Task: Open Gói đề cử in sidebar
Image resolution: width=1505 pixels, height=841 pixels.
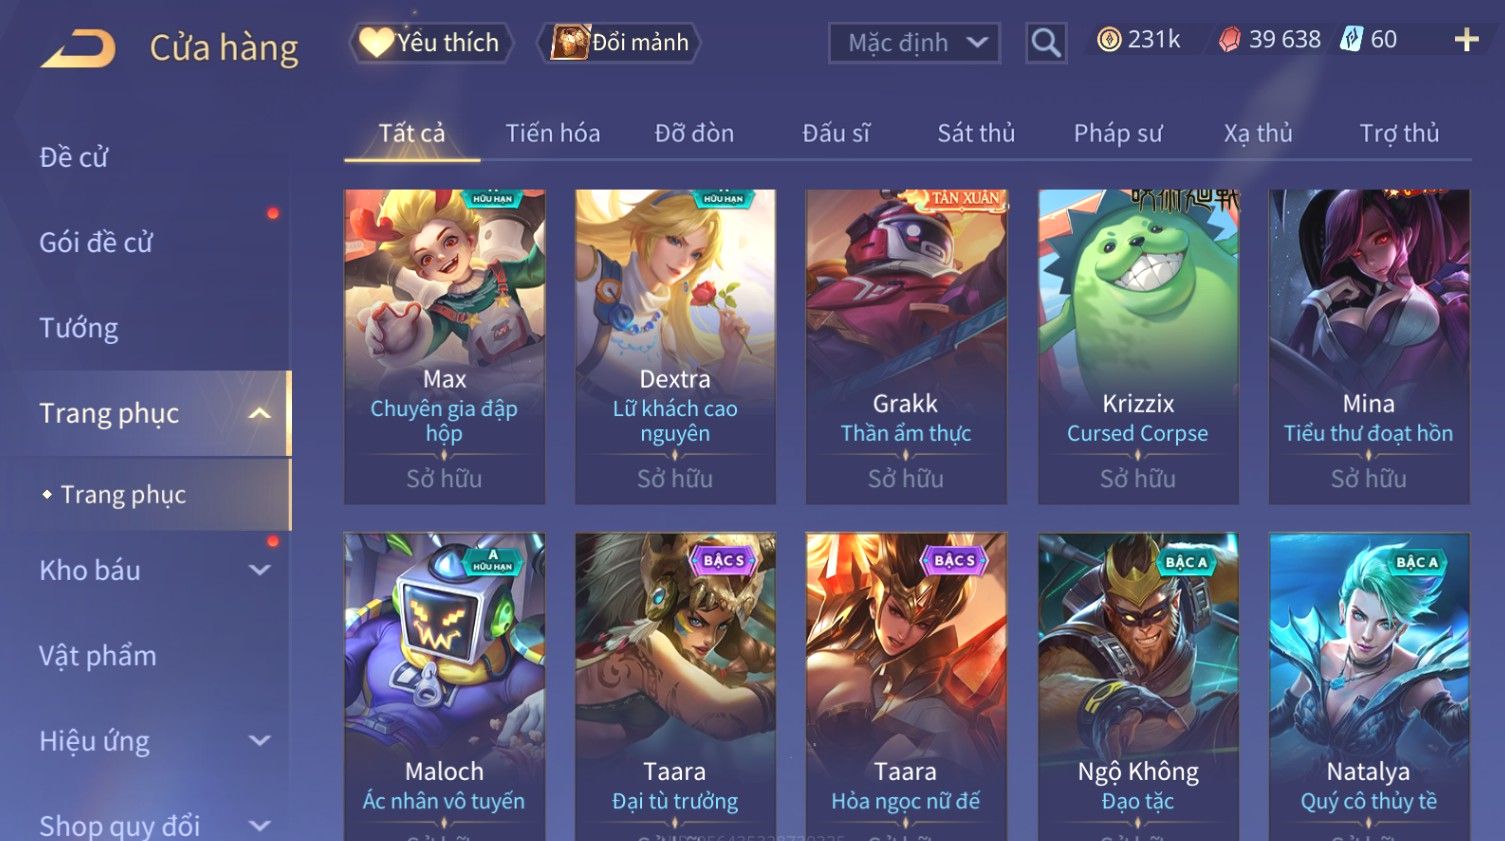Action: (96, 242)
